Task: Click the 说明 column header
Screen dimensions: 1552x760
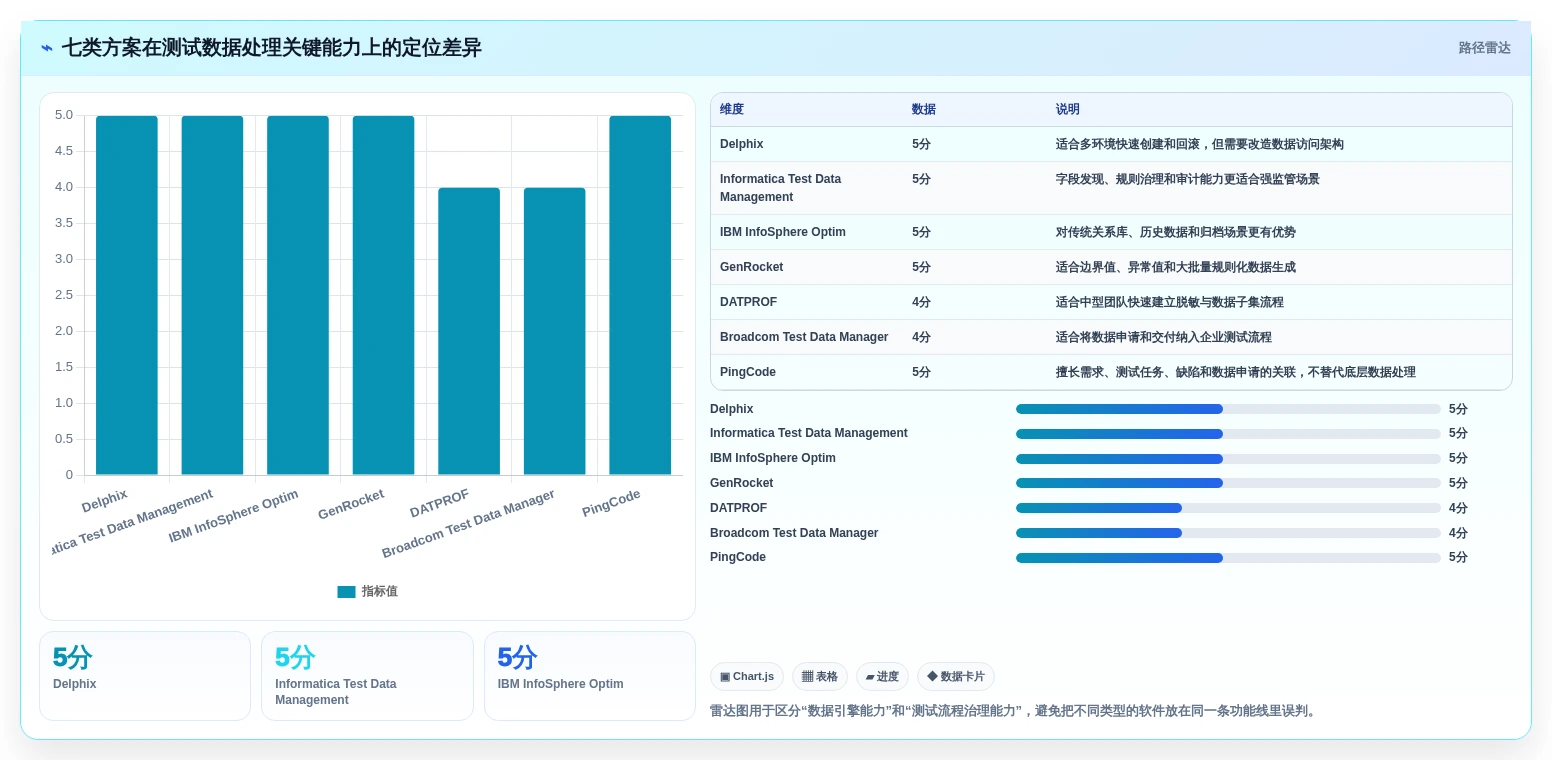Action: pyautogui.click(x=1068, y=110)
